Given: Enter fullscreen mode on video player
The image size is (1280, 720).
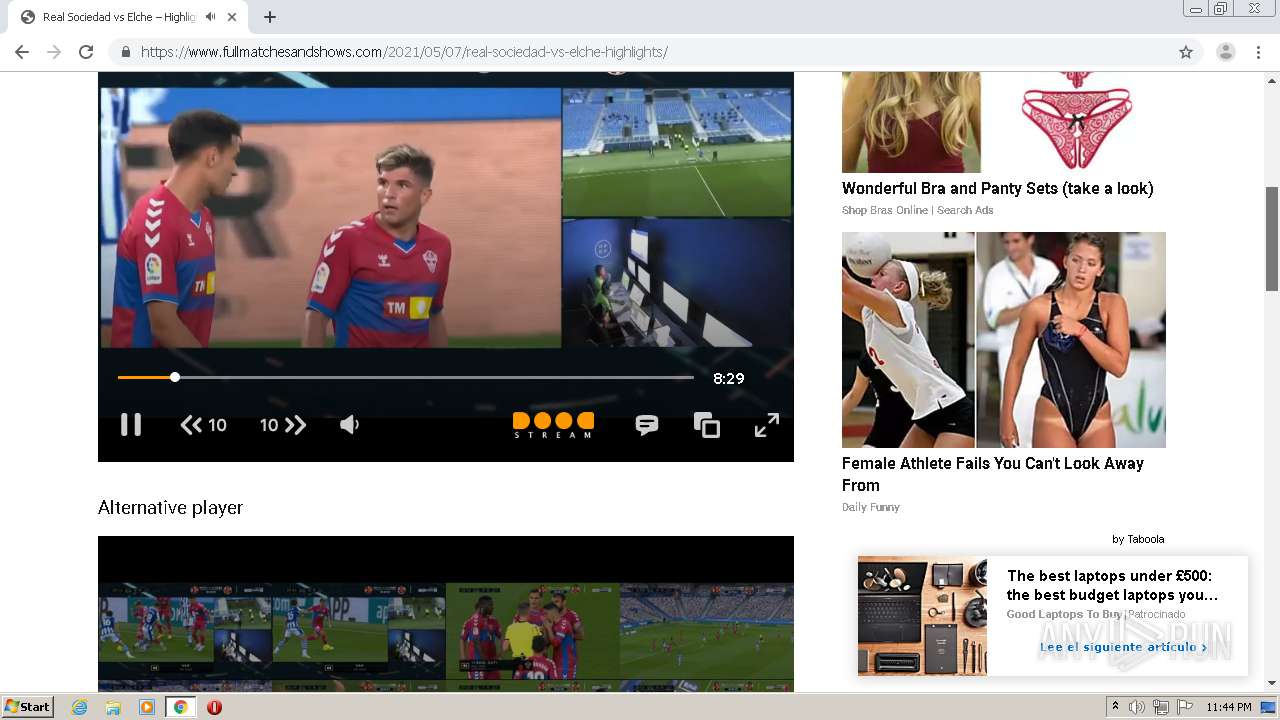Looking at the screenshot, I should 767,425.
